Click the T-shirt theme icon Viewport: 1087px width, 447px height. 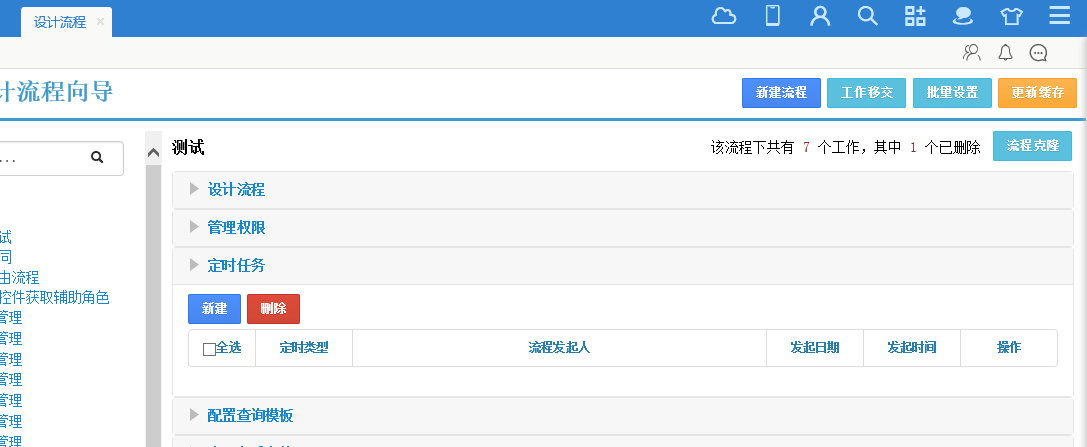pos(1011,16)
